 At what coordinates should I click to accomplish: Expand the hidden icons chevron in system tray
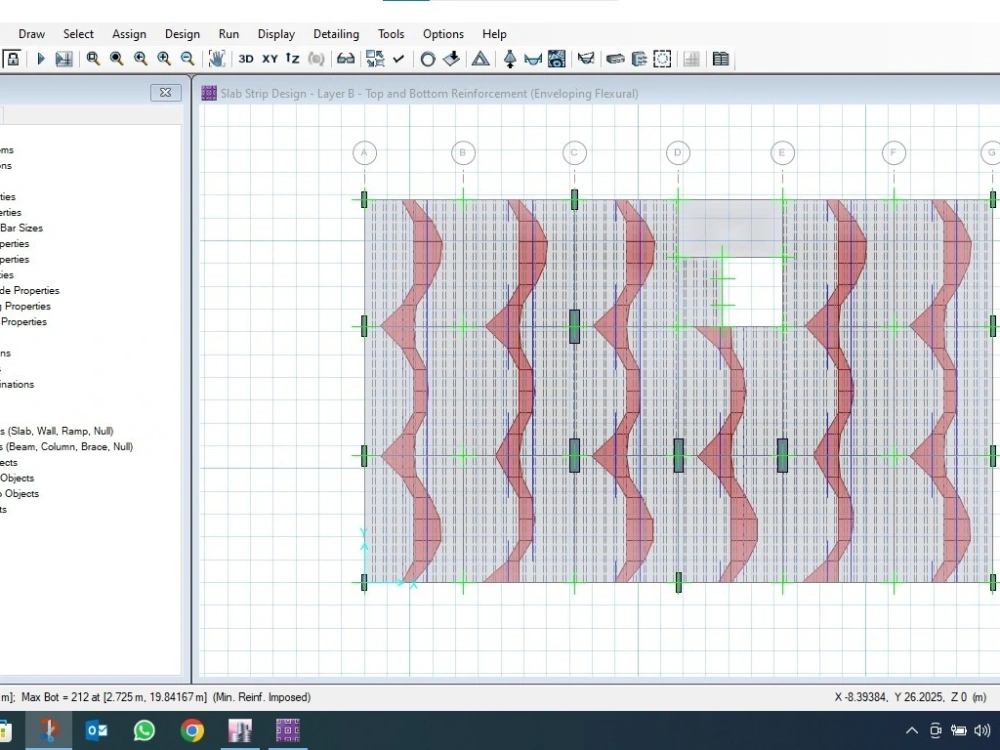pyautogui.click(x=912, y=730)
